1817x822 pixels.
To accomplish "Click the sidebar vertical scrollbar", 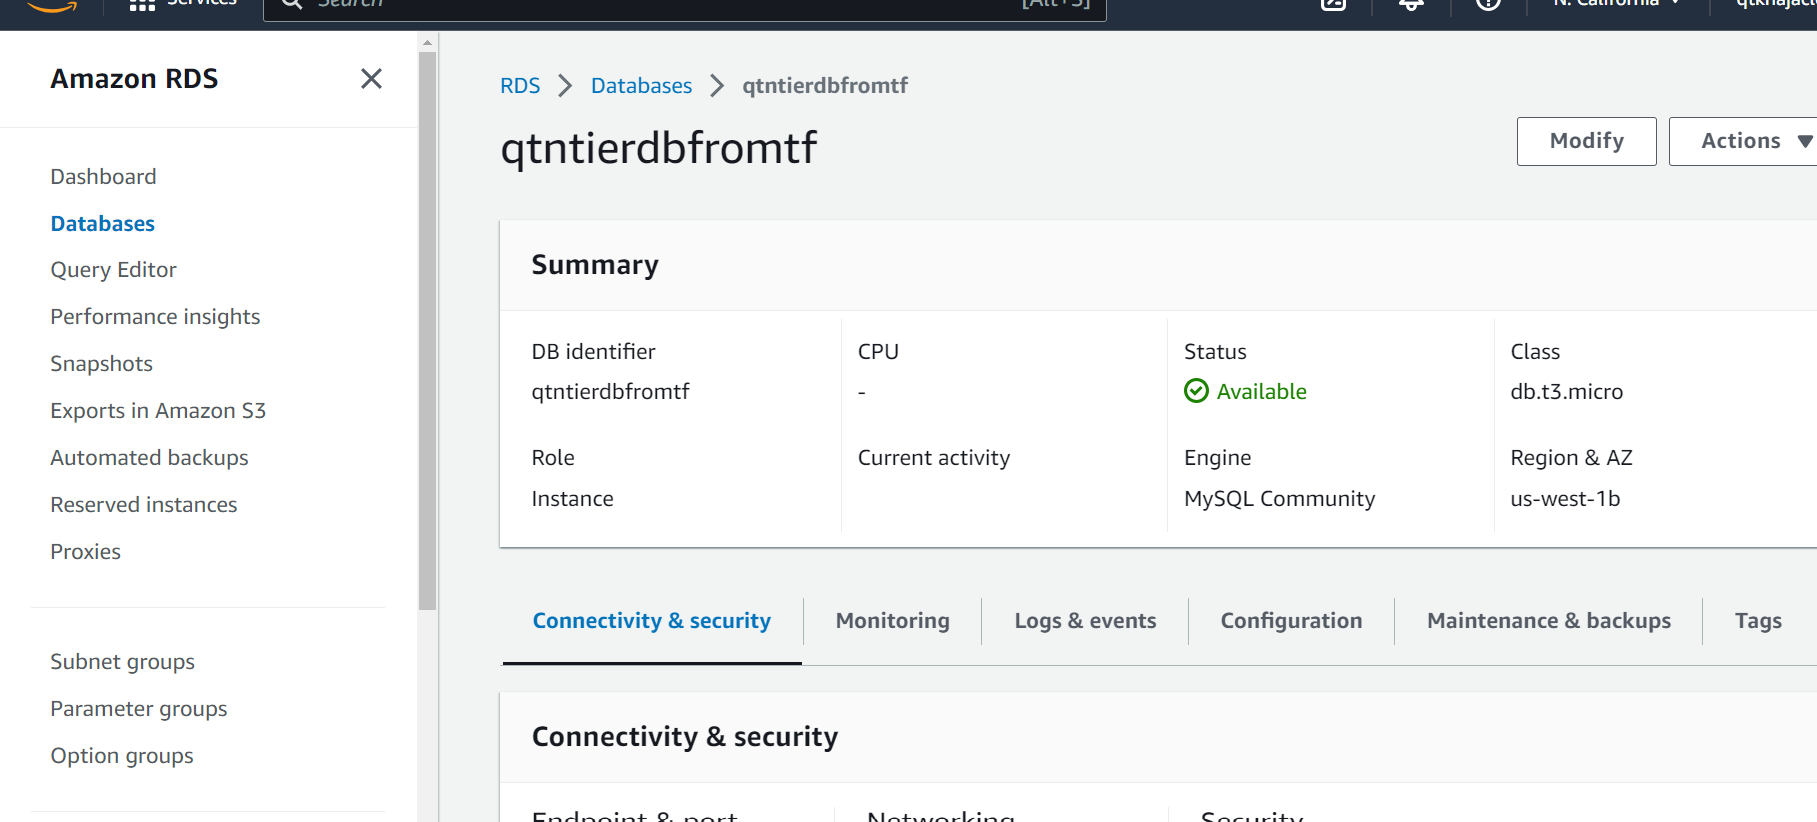I will [x=428, y=330].
